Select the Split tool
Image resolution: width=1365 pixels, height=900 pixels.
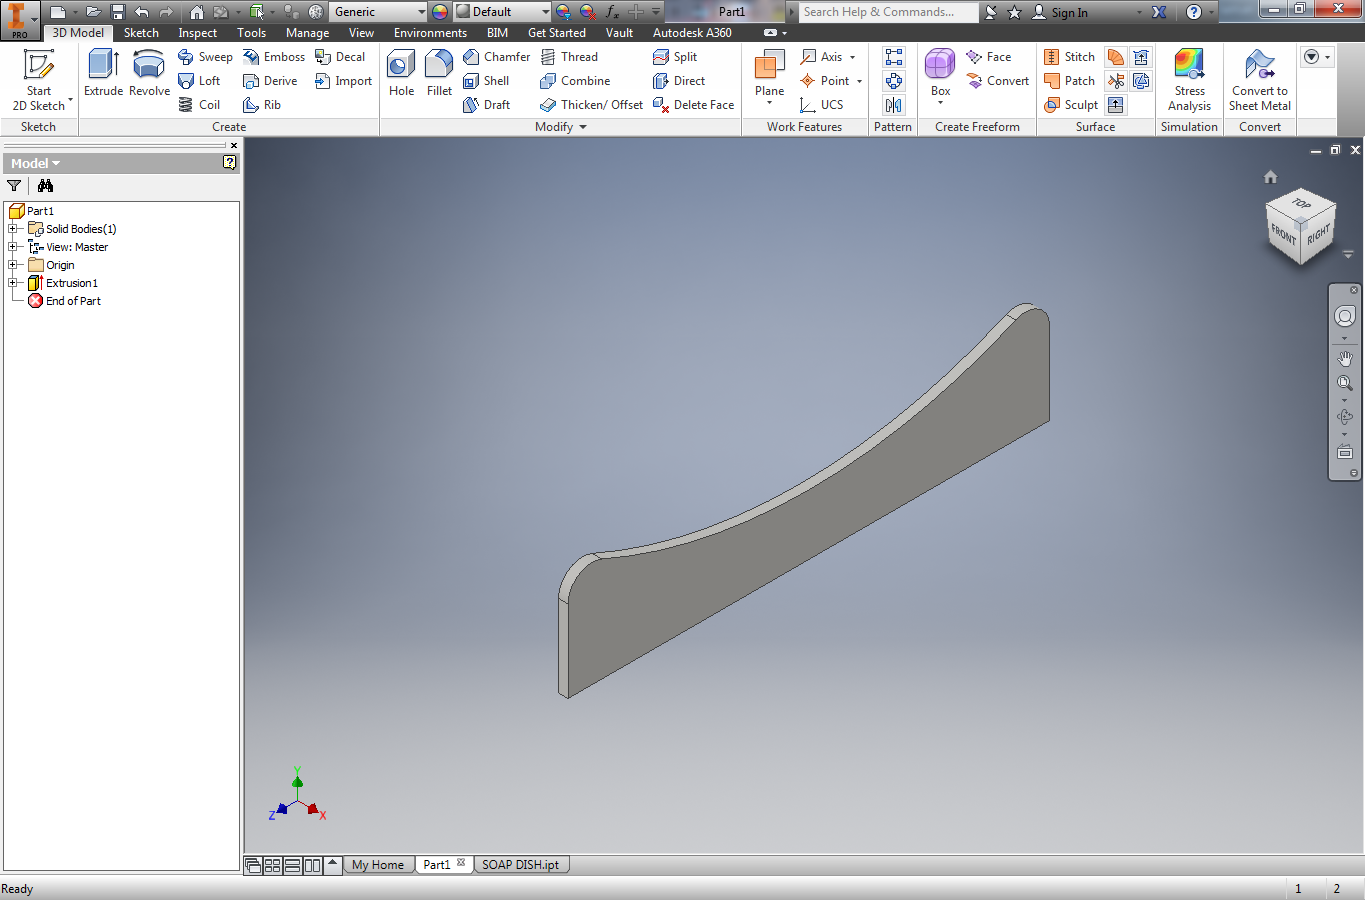coord(675,57)
